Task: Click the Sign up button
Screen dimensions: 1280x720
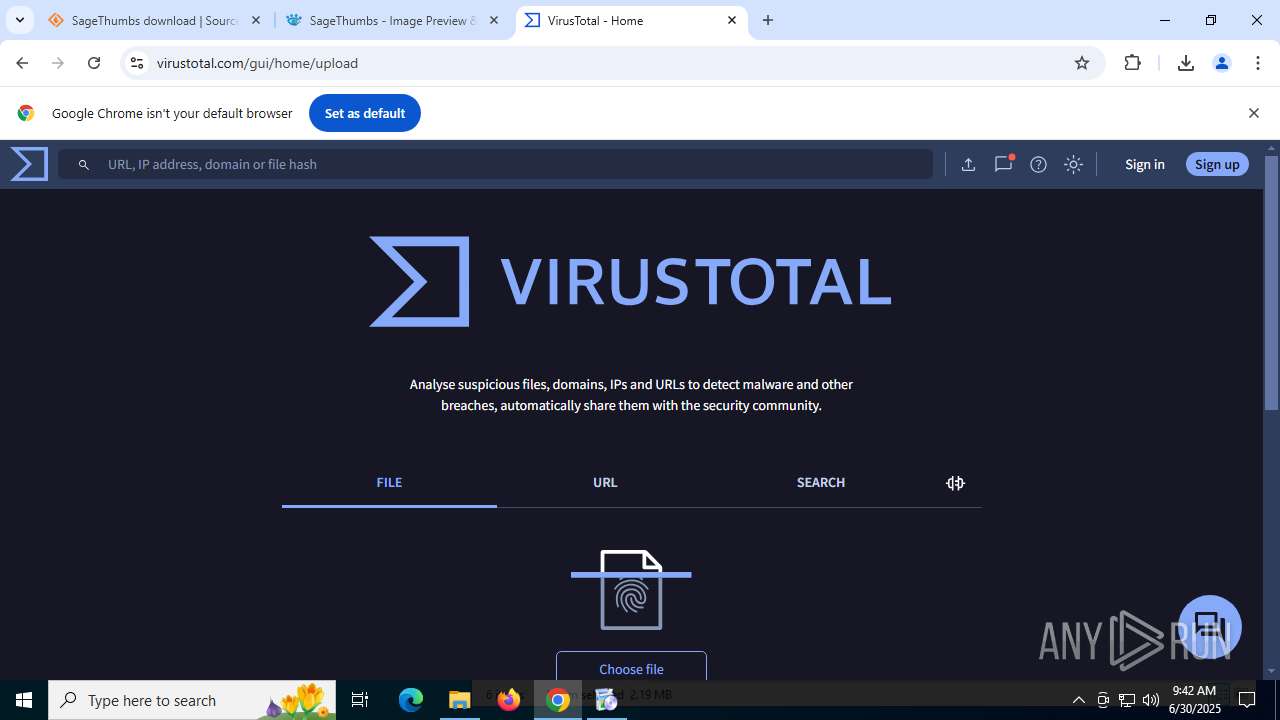Action: (1217, 165)
